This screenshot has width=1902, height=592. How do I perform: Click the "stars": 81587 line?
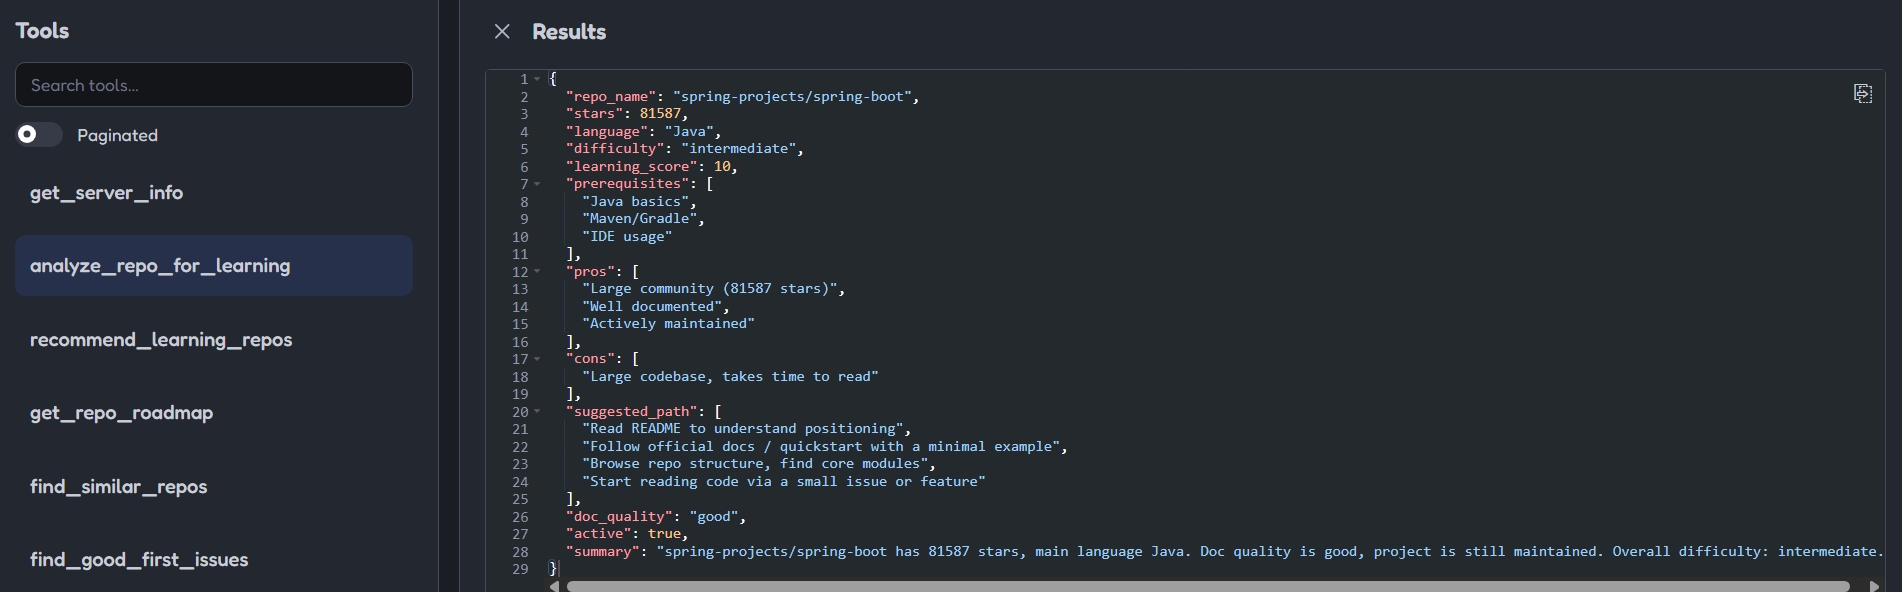627,114
